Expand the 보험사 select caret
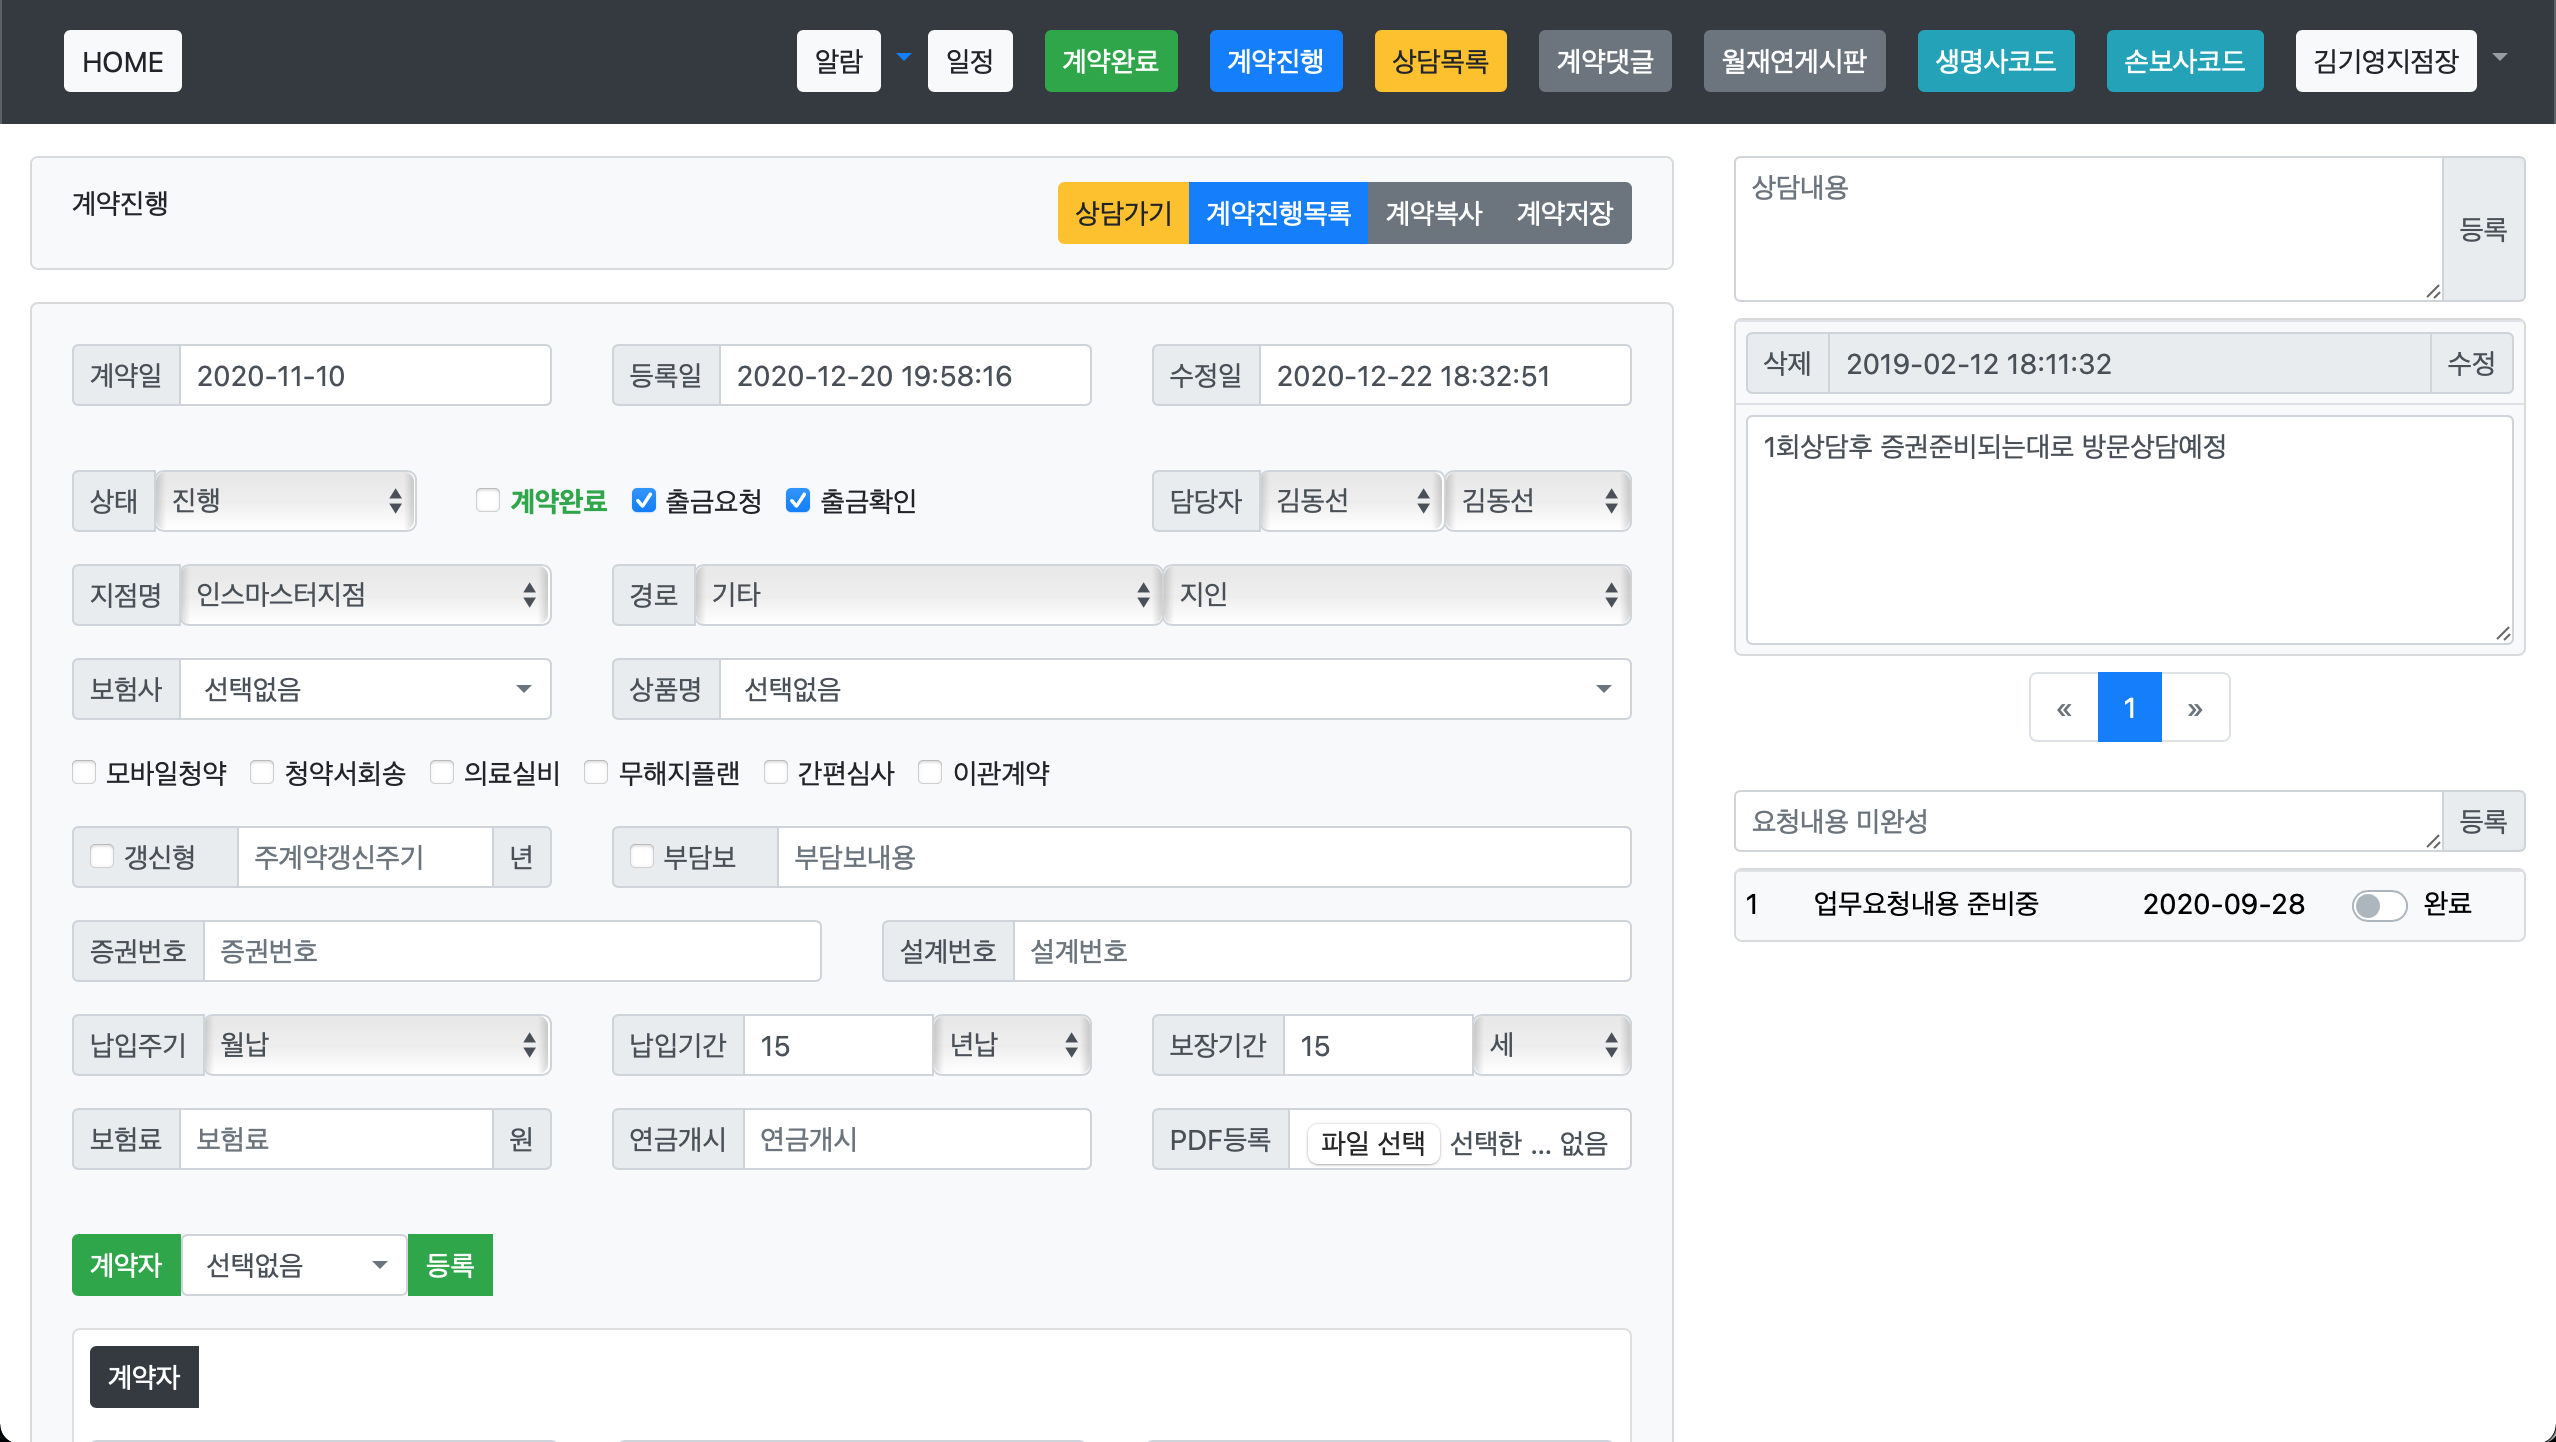Screen dimensions: 2556x1442 coord(523,689)
